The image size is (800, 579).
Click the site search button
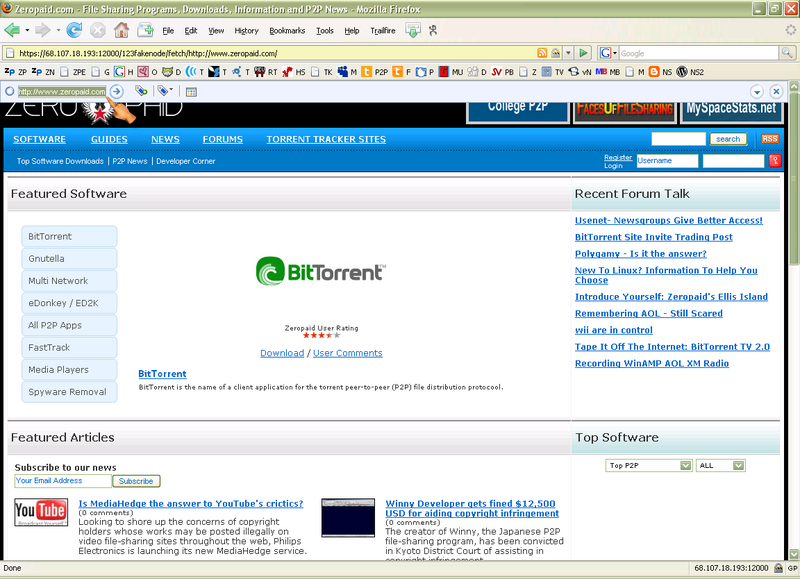click(x=728, y=139)
